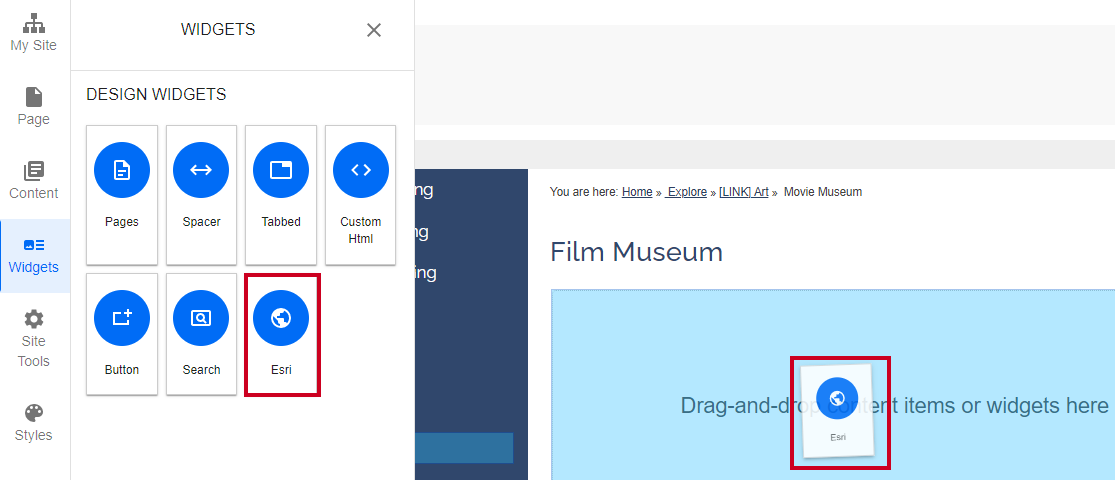Select the Widgets sidebar section
Screen dimensions: 1115x480
click(x=33, y=256)
